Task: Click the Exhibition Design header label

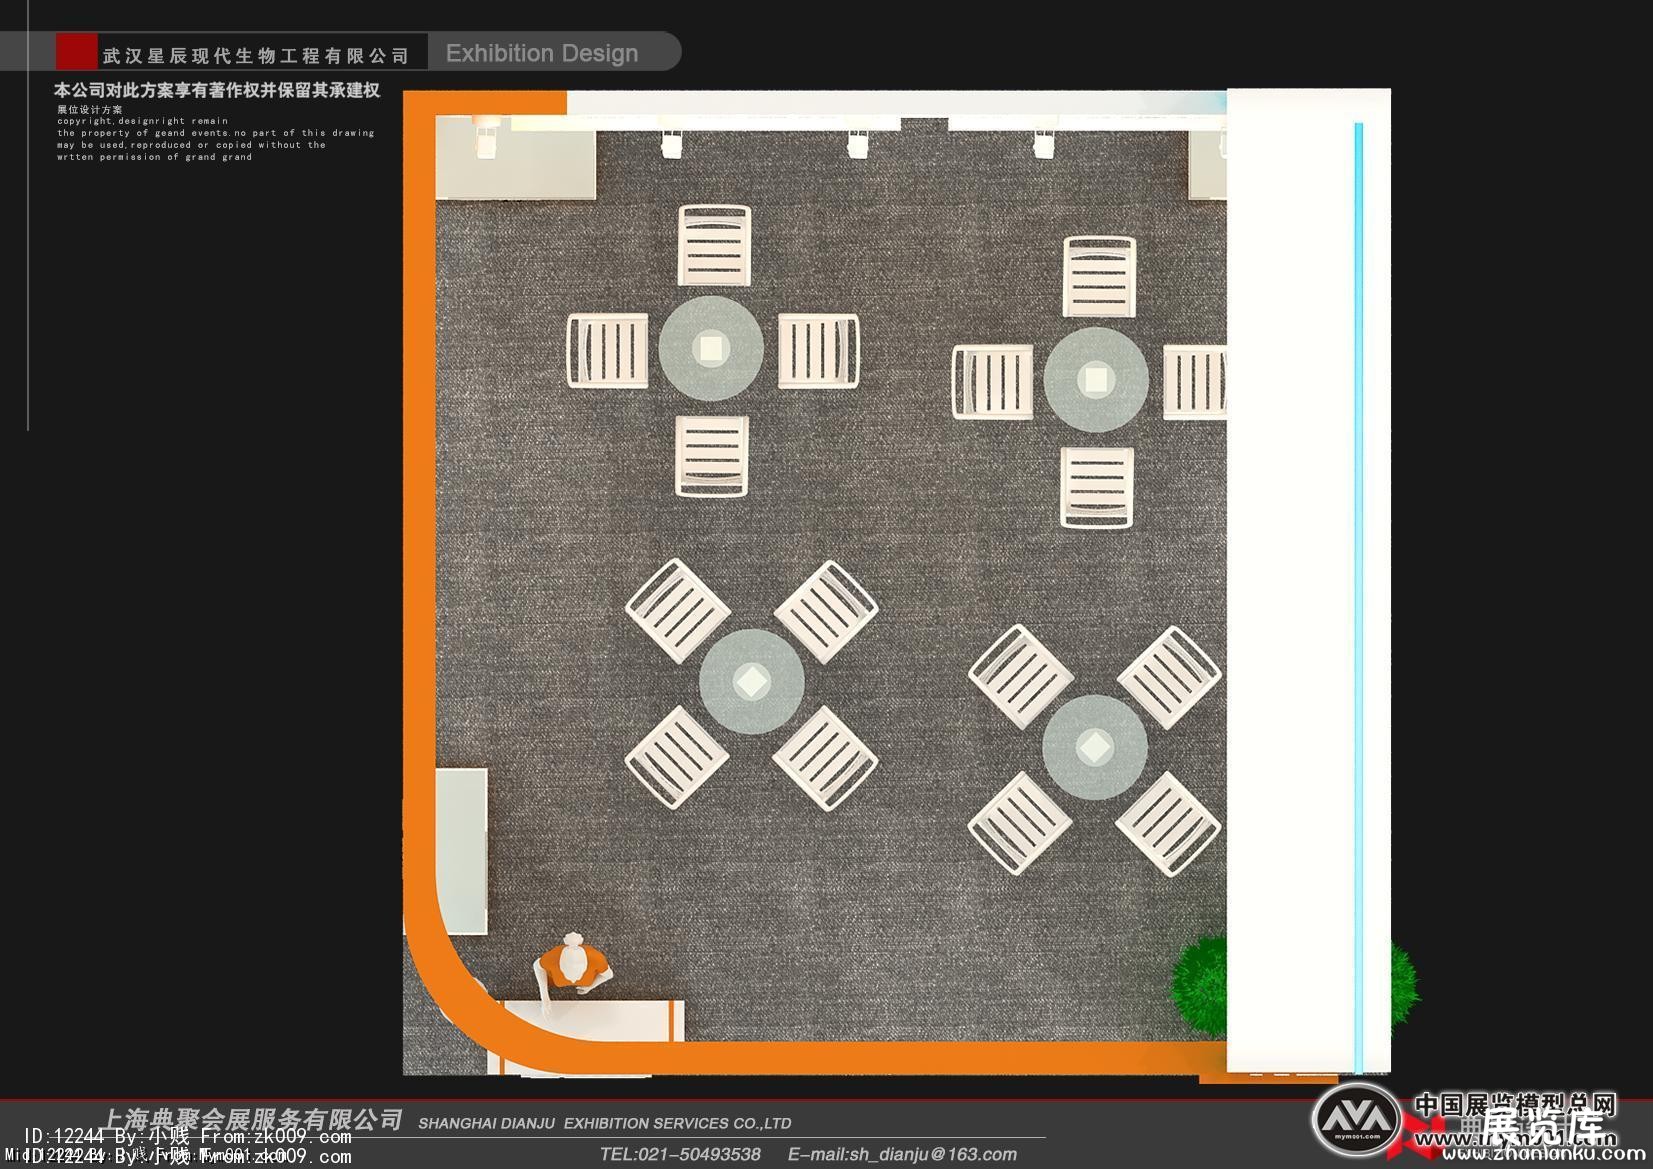Action: (541, 53)
